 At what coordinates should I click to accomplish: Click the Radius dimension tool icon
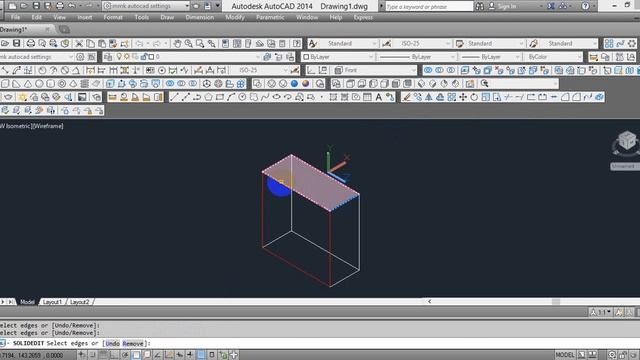point(42,70)
